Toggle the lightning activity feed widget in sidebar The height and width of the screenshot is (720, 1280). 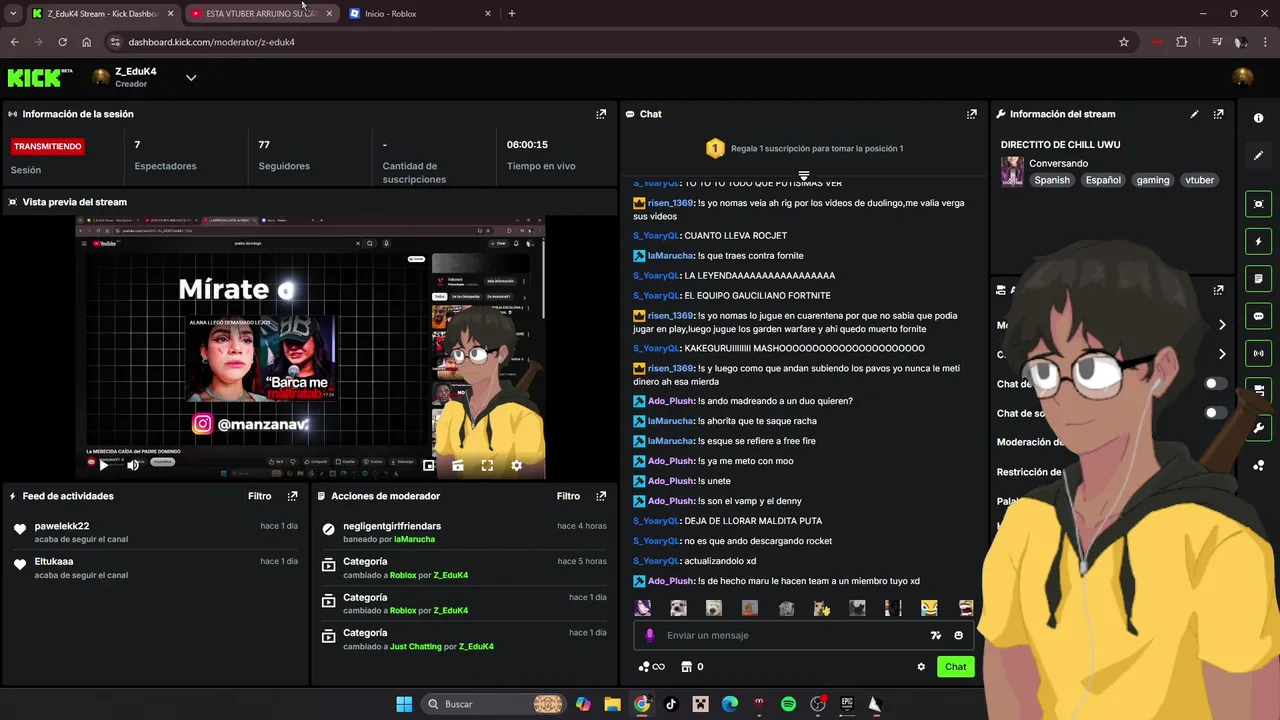tap(1258, 241)
